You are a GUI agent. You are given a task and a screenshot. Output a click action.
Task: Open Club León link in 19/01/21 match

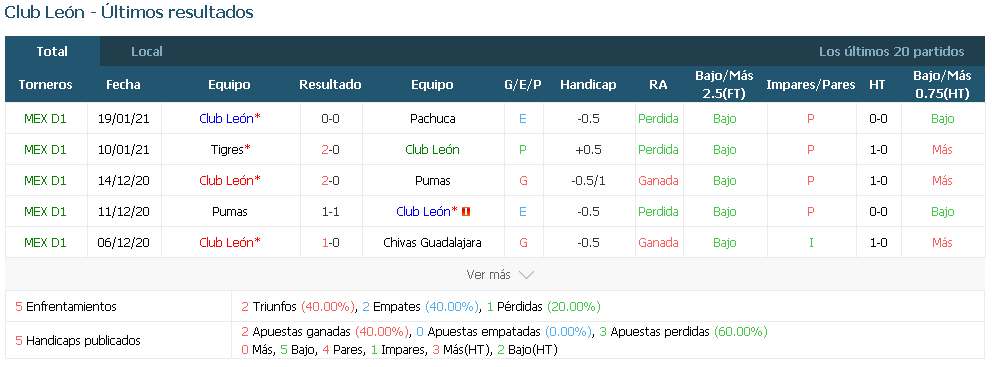click(226, 119)
